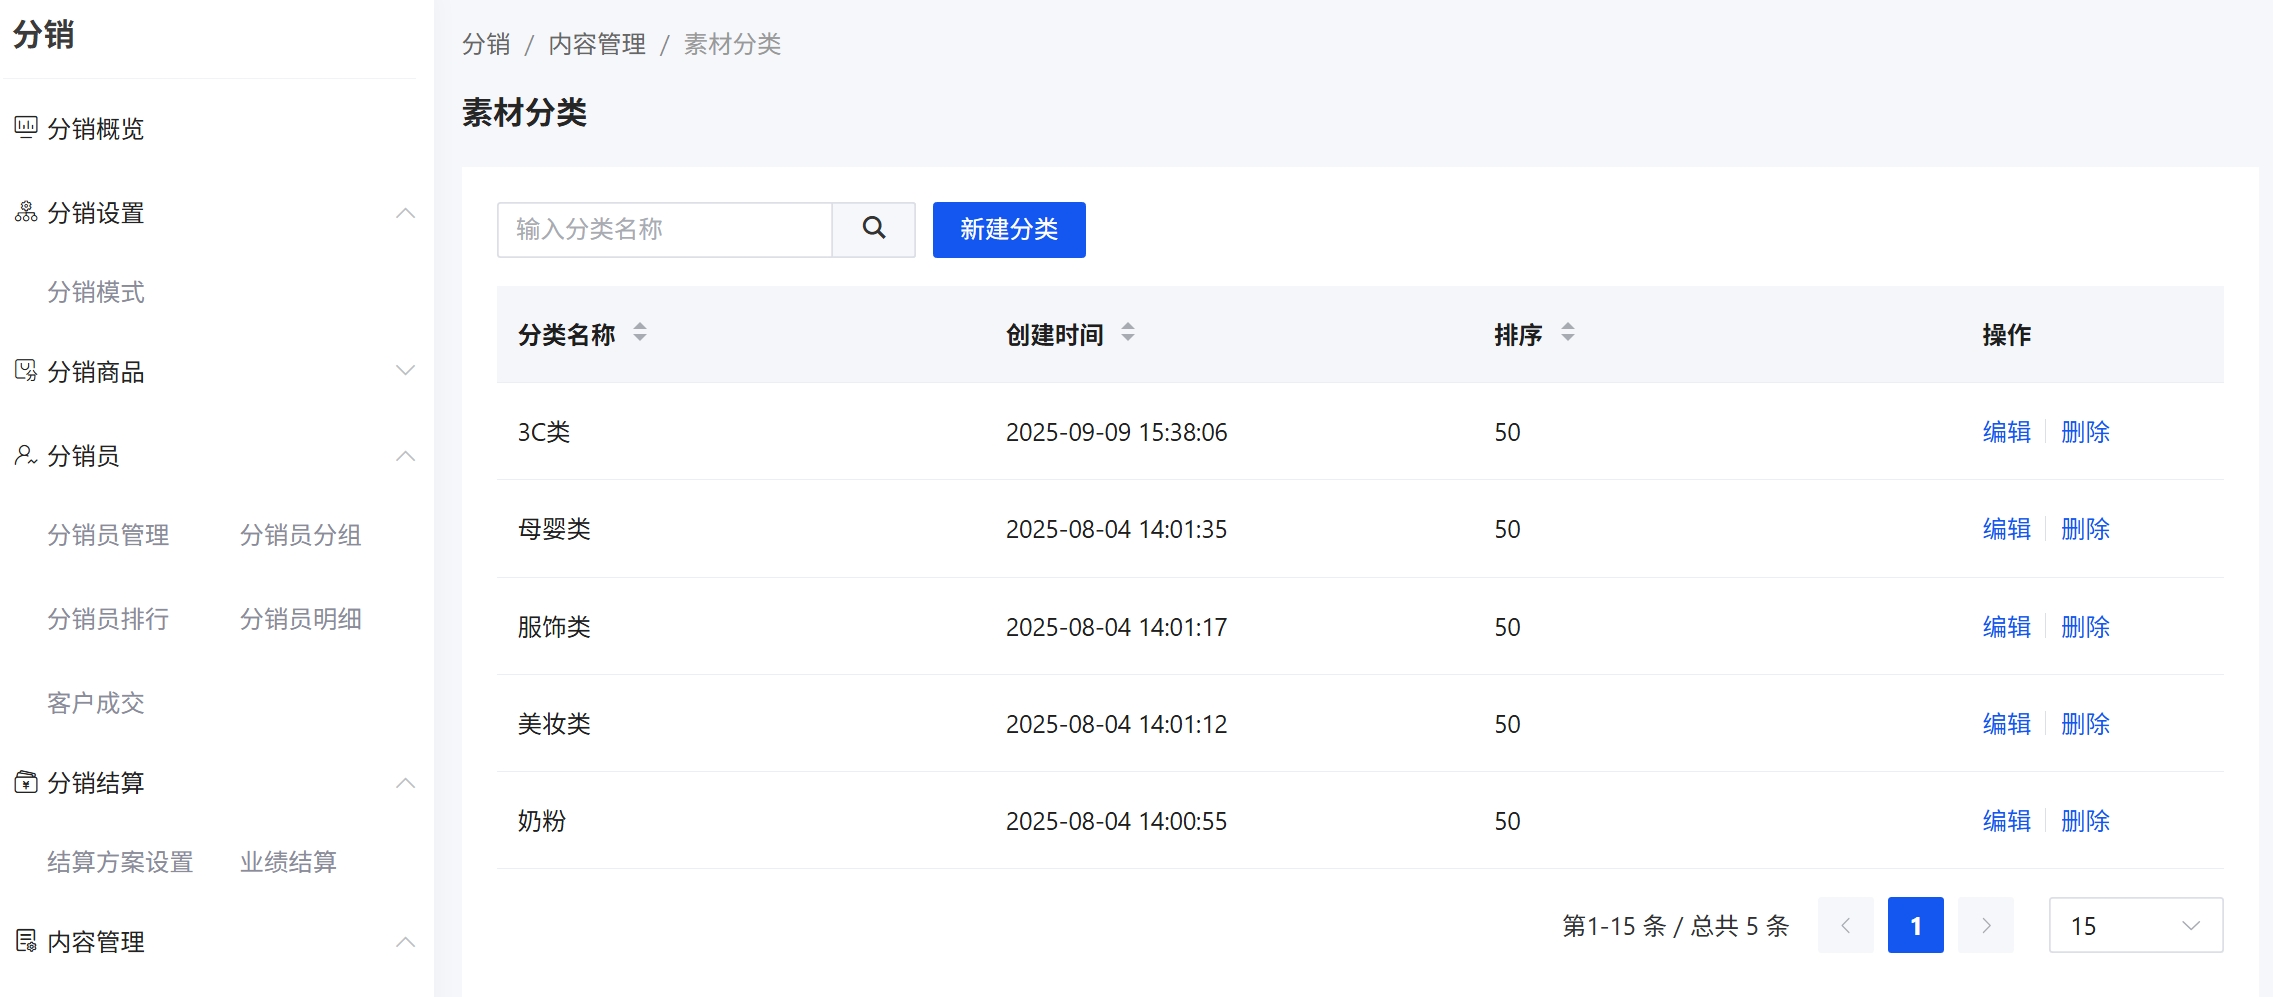Click the magnifying glass search icon

point(872,229)
